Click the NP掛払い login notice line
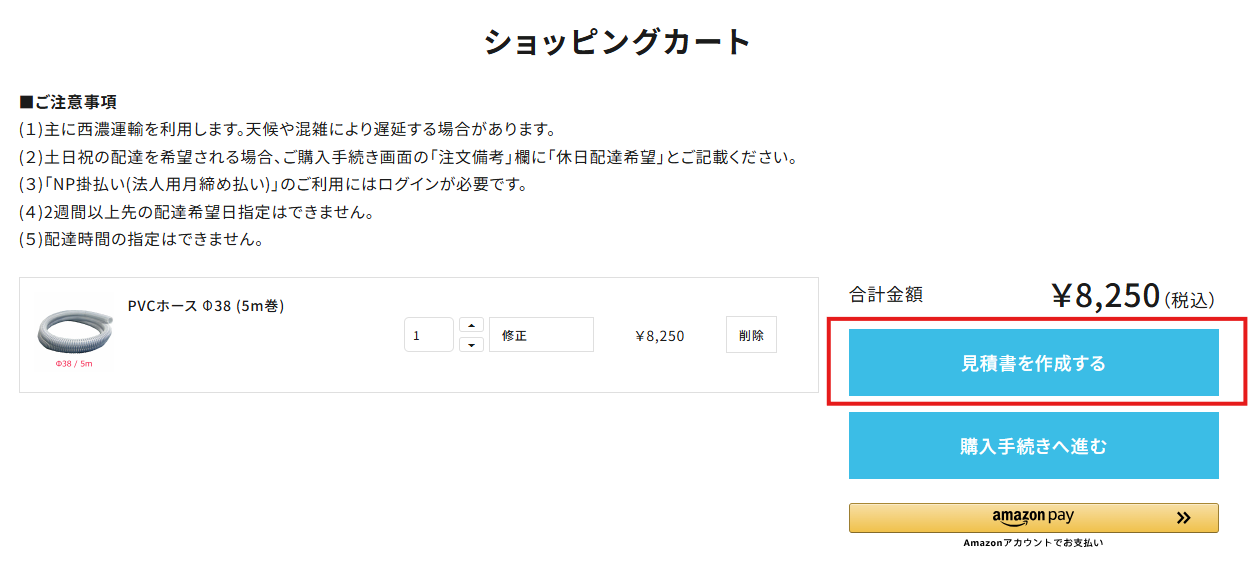This screenshot has height=571, width=1252. click(x=272, y=185)
